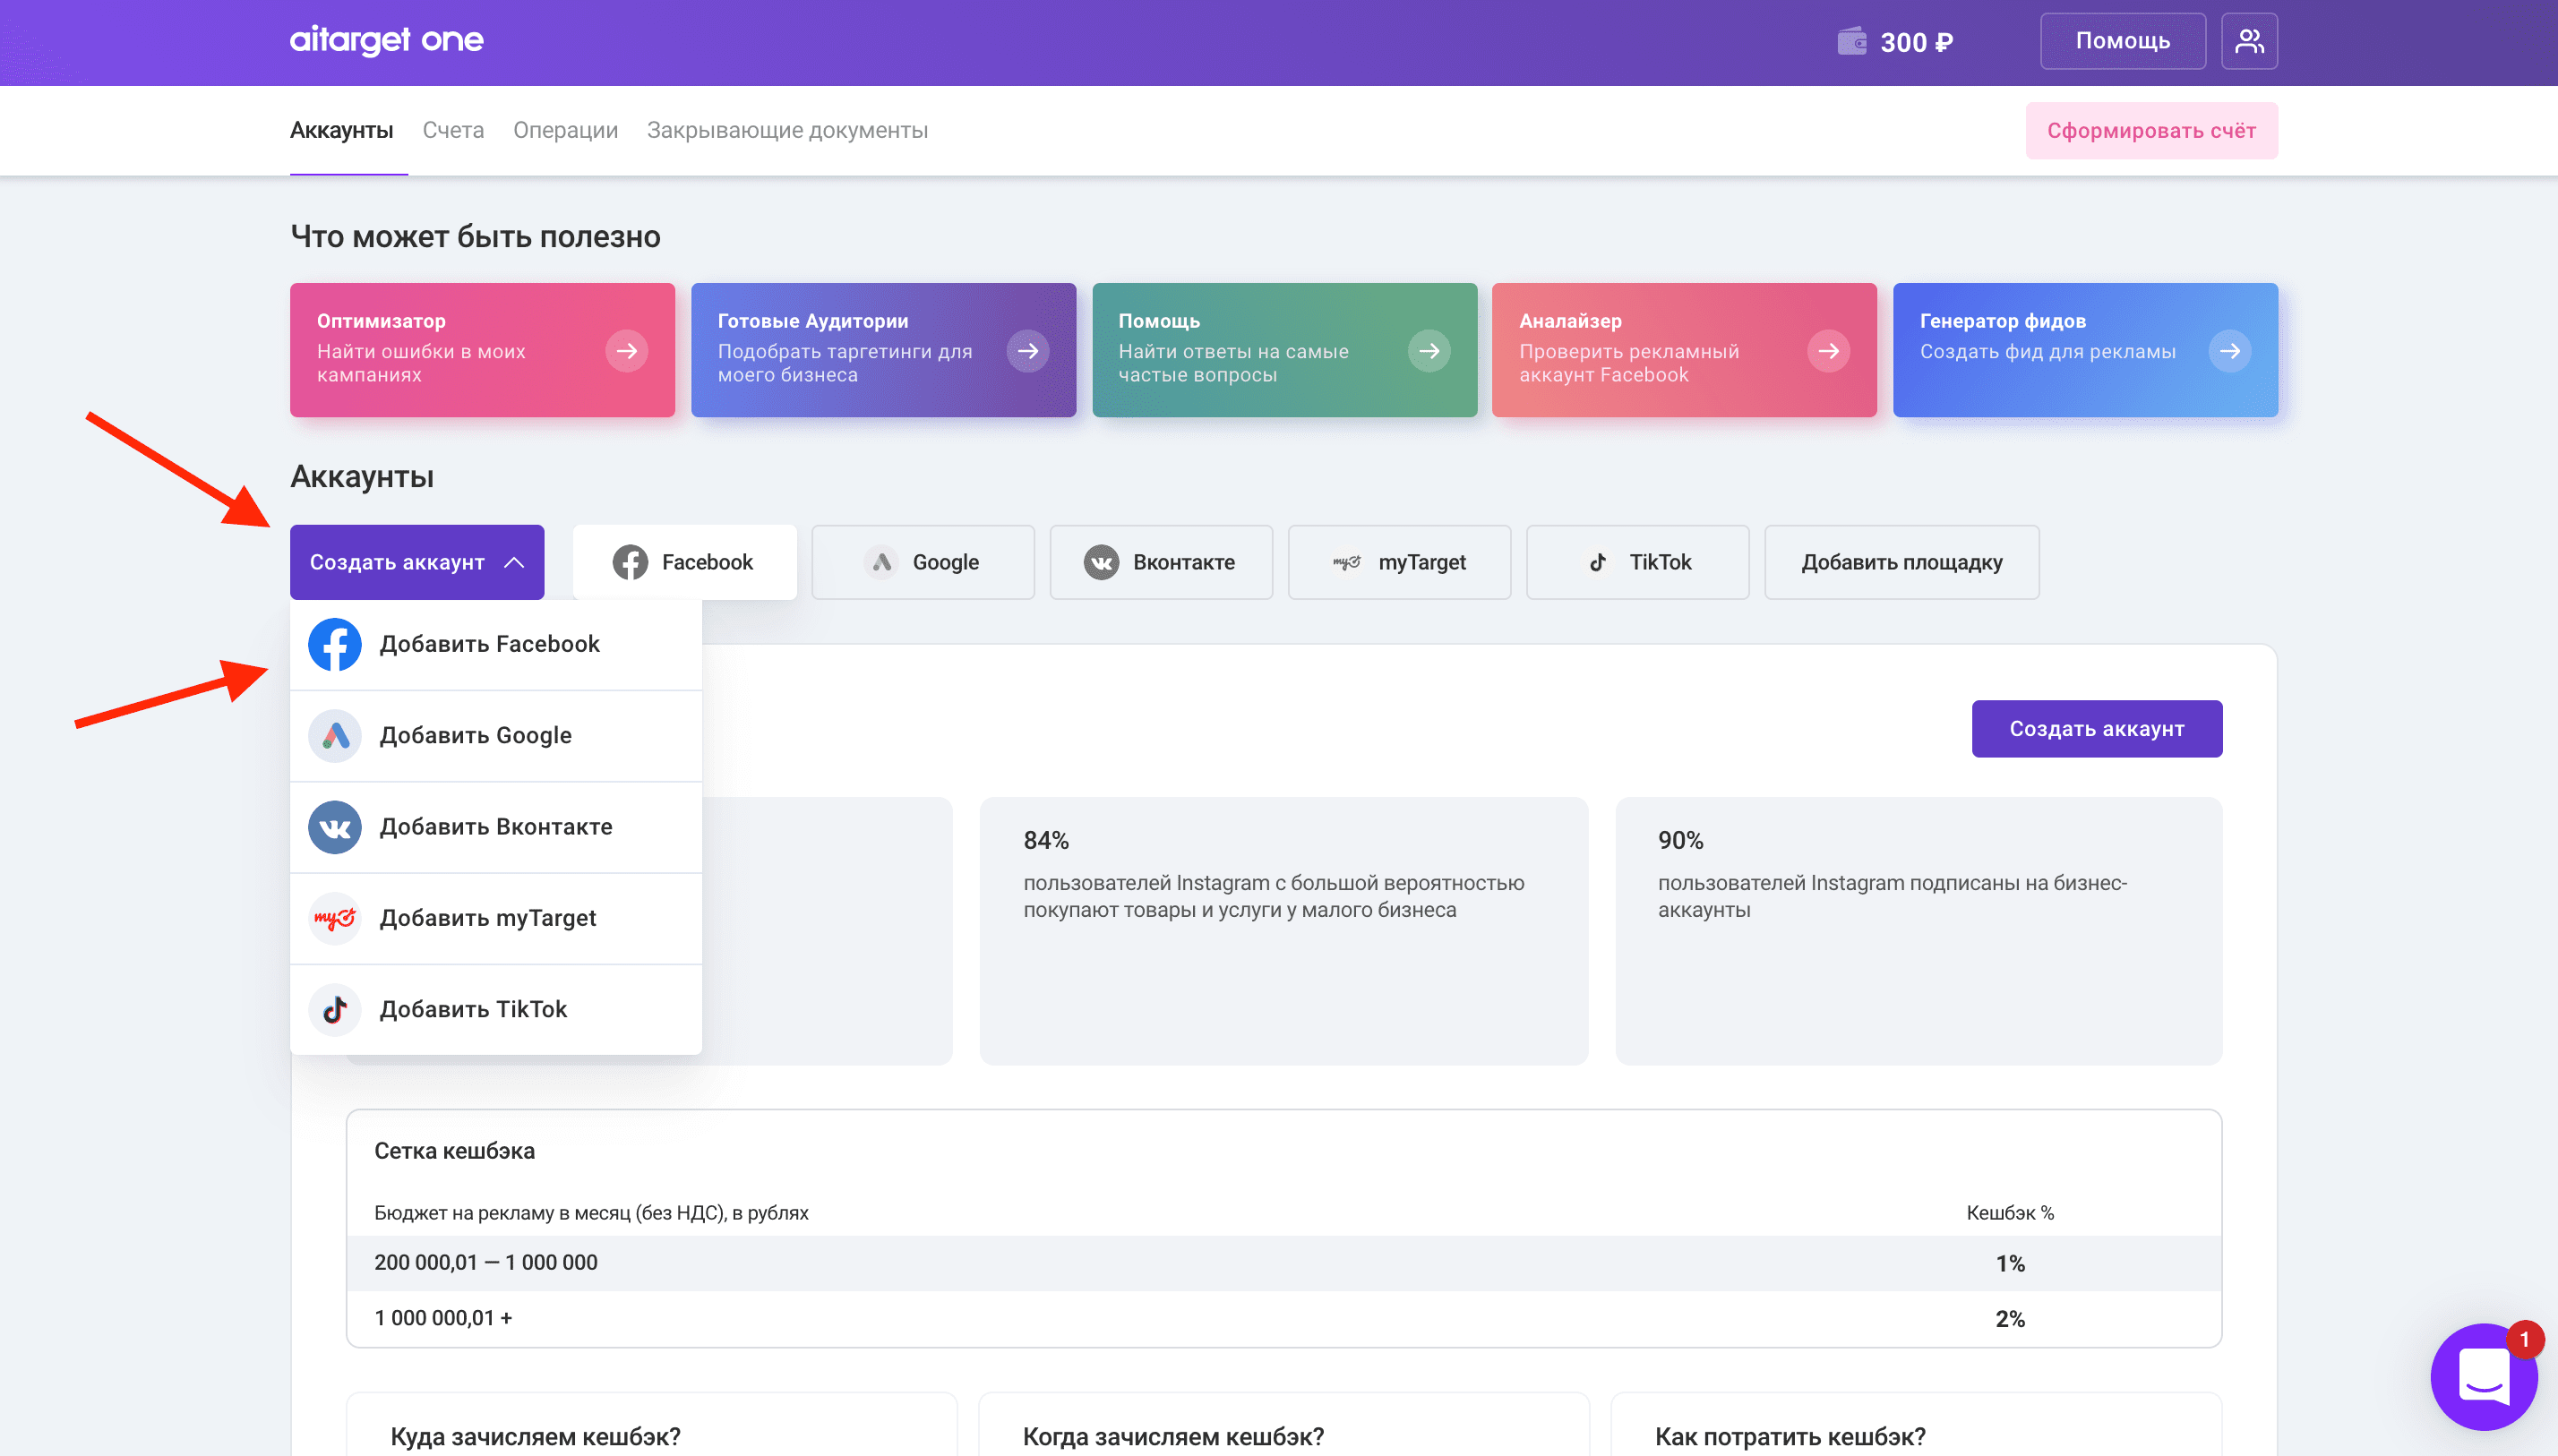Click the Google logo in platform tabs

click(x=881, y=562)
